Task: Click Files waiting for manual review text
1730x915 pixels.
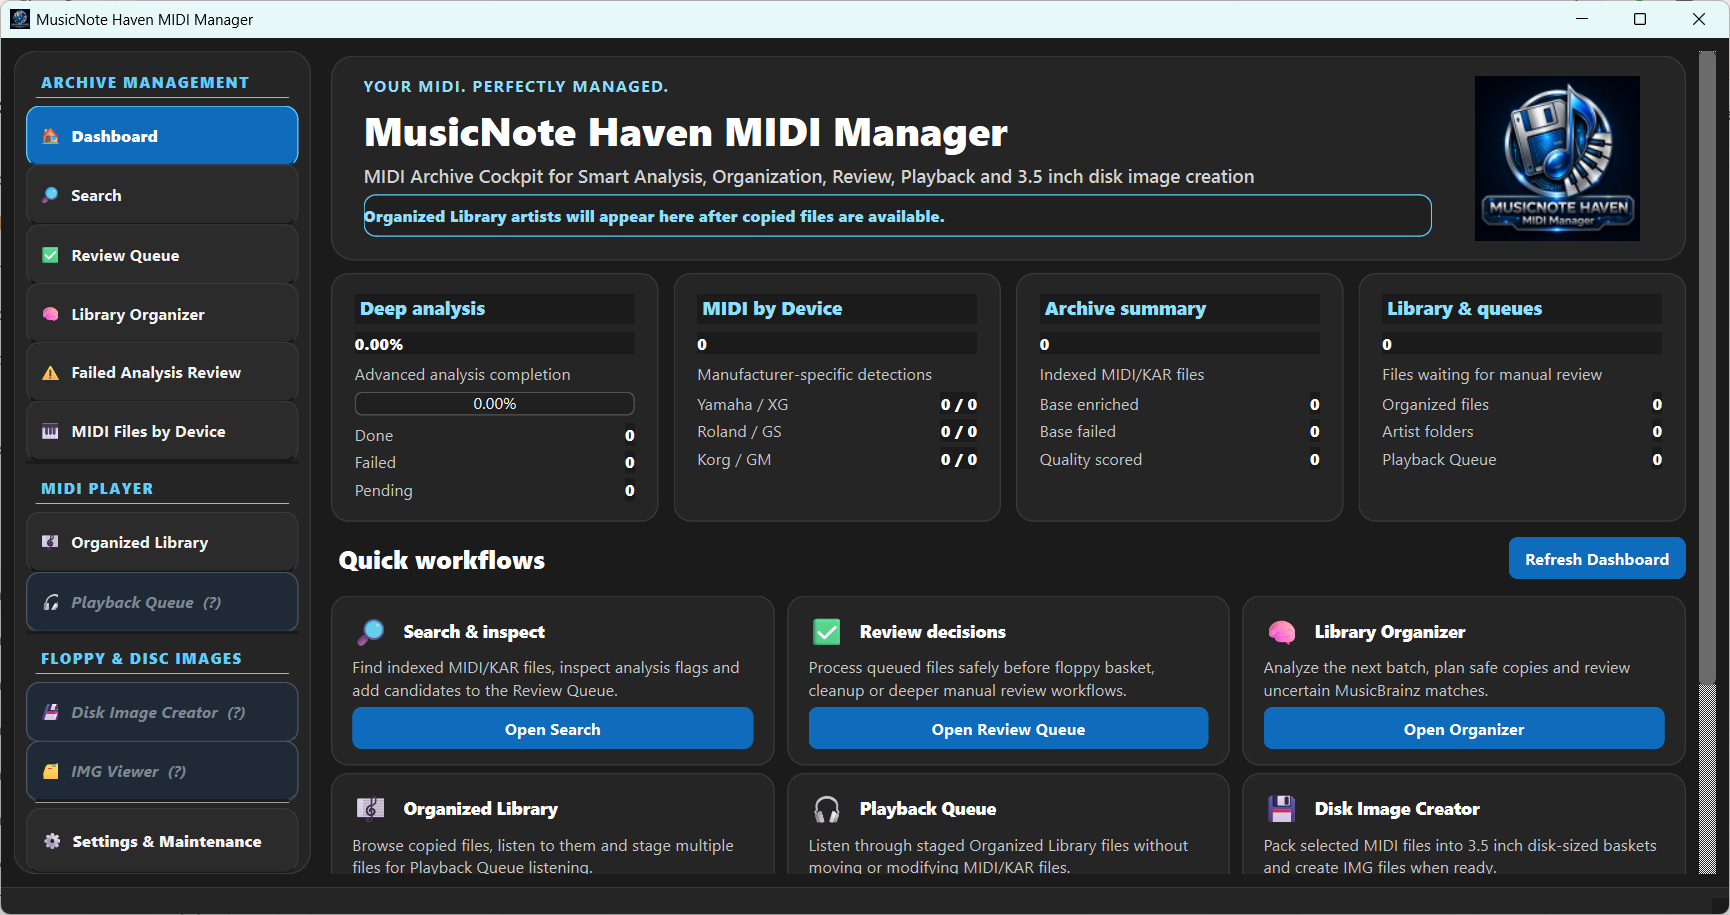Action: pyautogui.click(x=1492, y=375)
